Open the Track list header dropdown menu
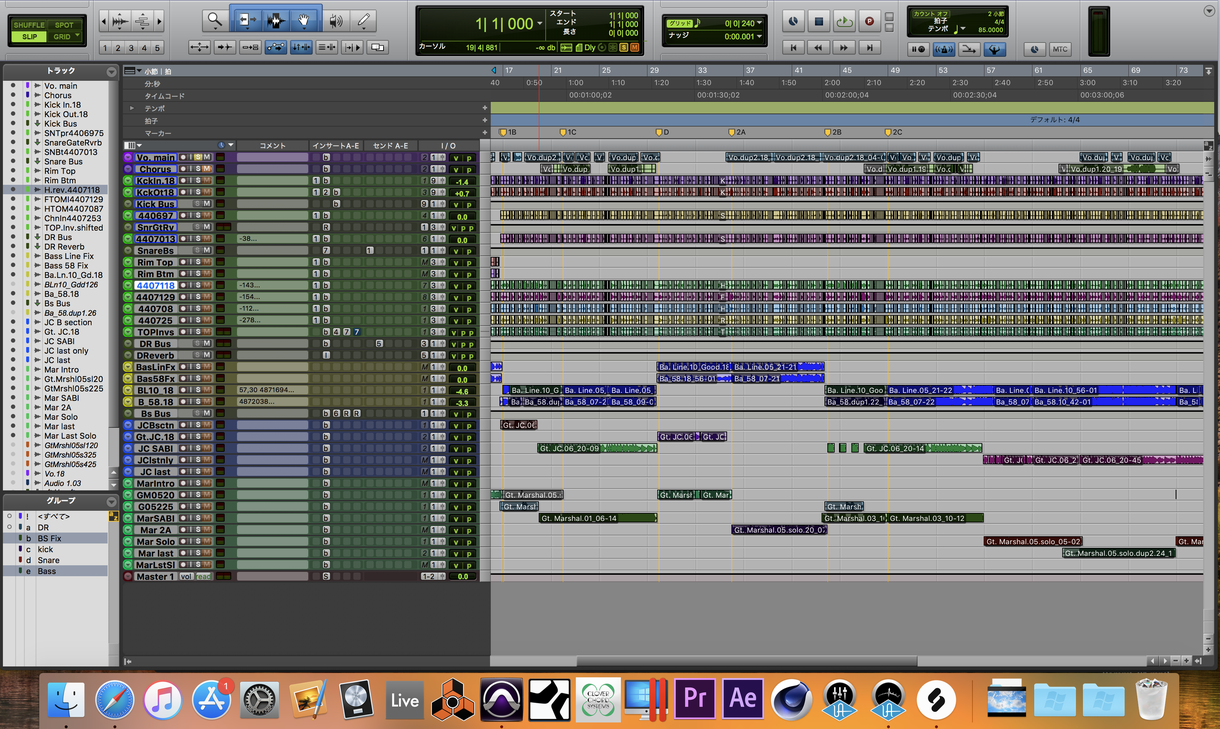This screenshot has height=729, width=1220. 111,72
